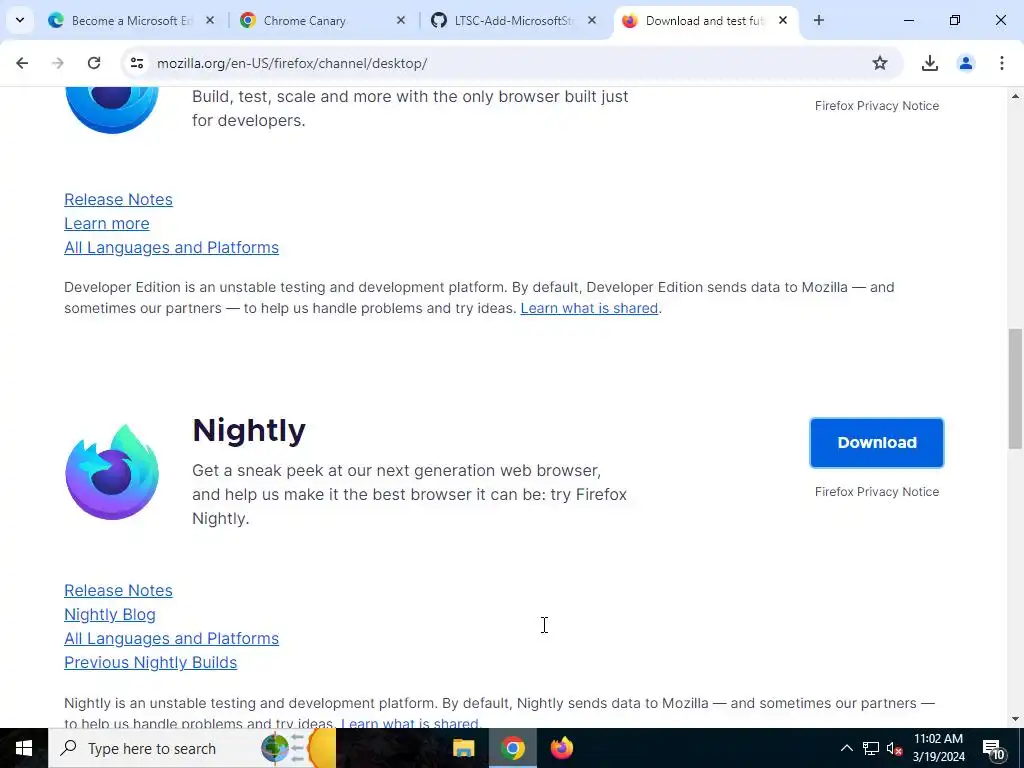Screen dimensions: 1024x768
Task: Open File Explorer from taskbar
Action: tap(464, 748)
